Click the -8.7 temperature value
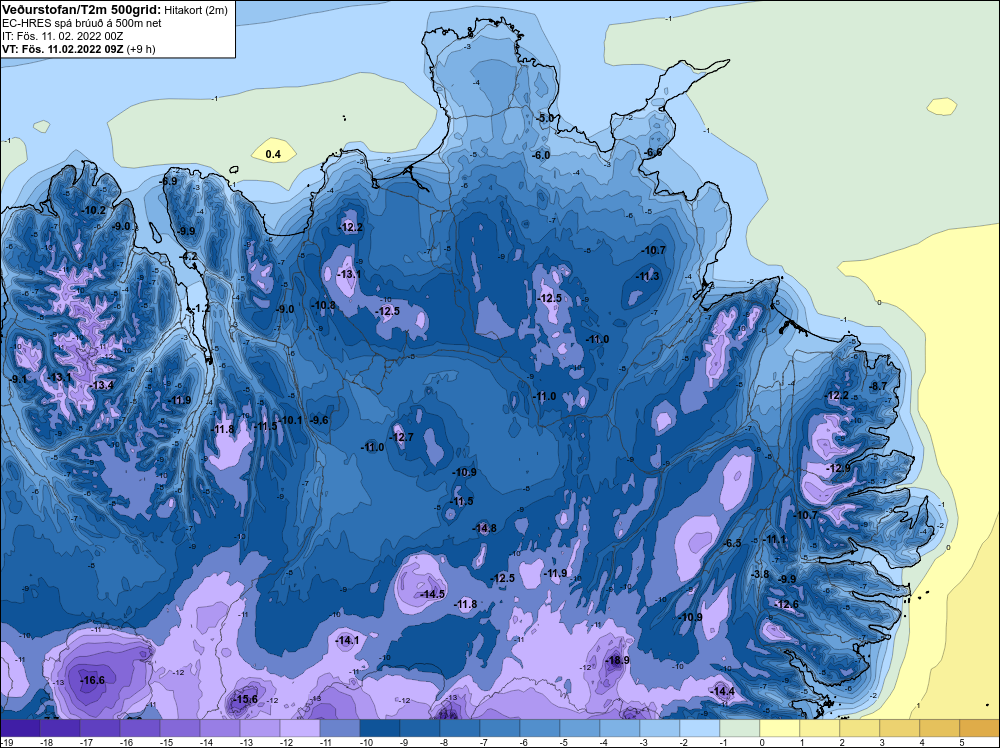 [878, 386]
